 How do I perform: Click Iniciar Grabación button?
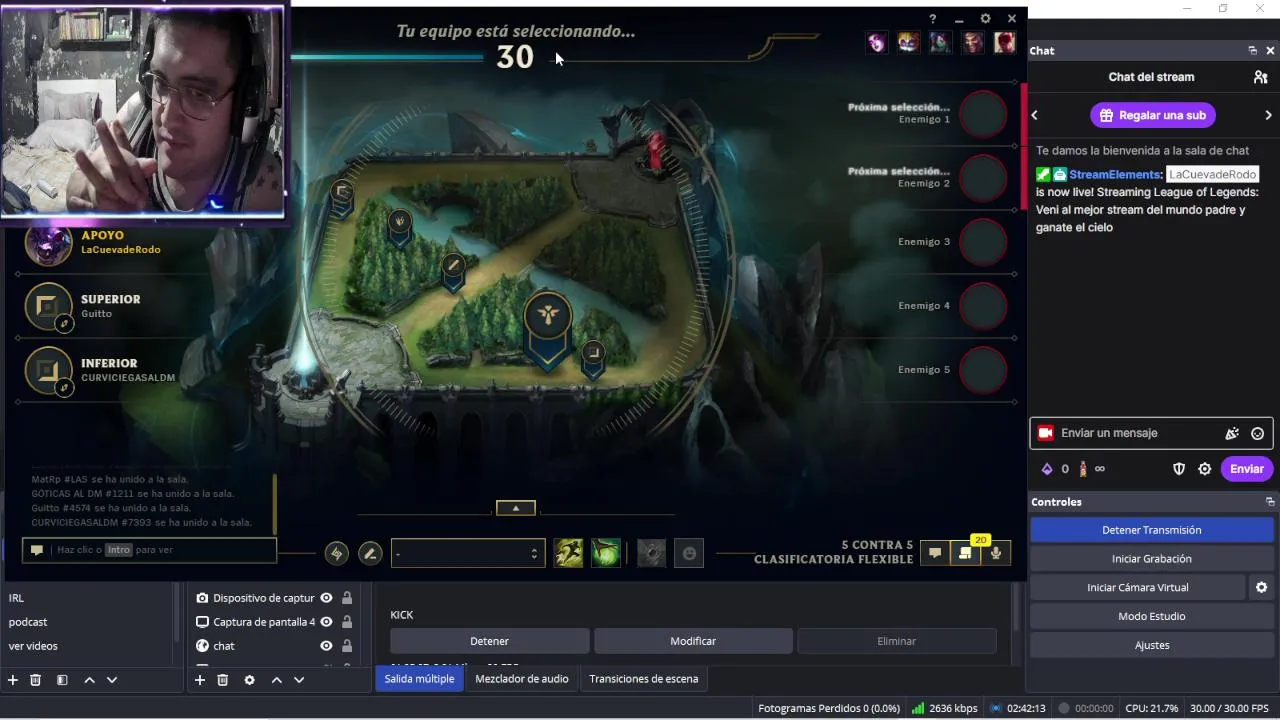click(x=1152, y=559)
